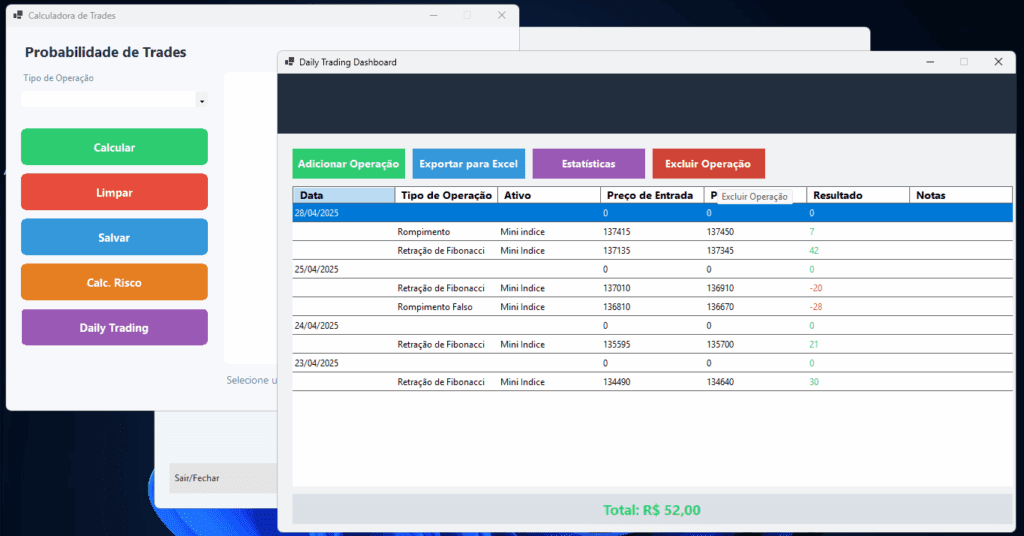1024x536 pixels.
Task: Click the red Limpar button
Action: [114, 192]
